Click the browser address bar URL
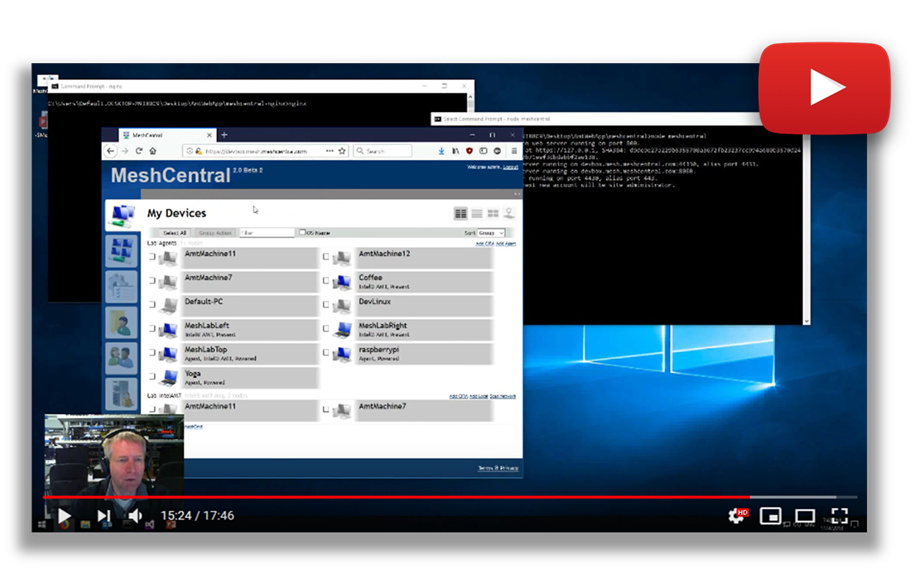 click(257, 151)
